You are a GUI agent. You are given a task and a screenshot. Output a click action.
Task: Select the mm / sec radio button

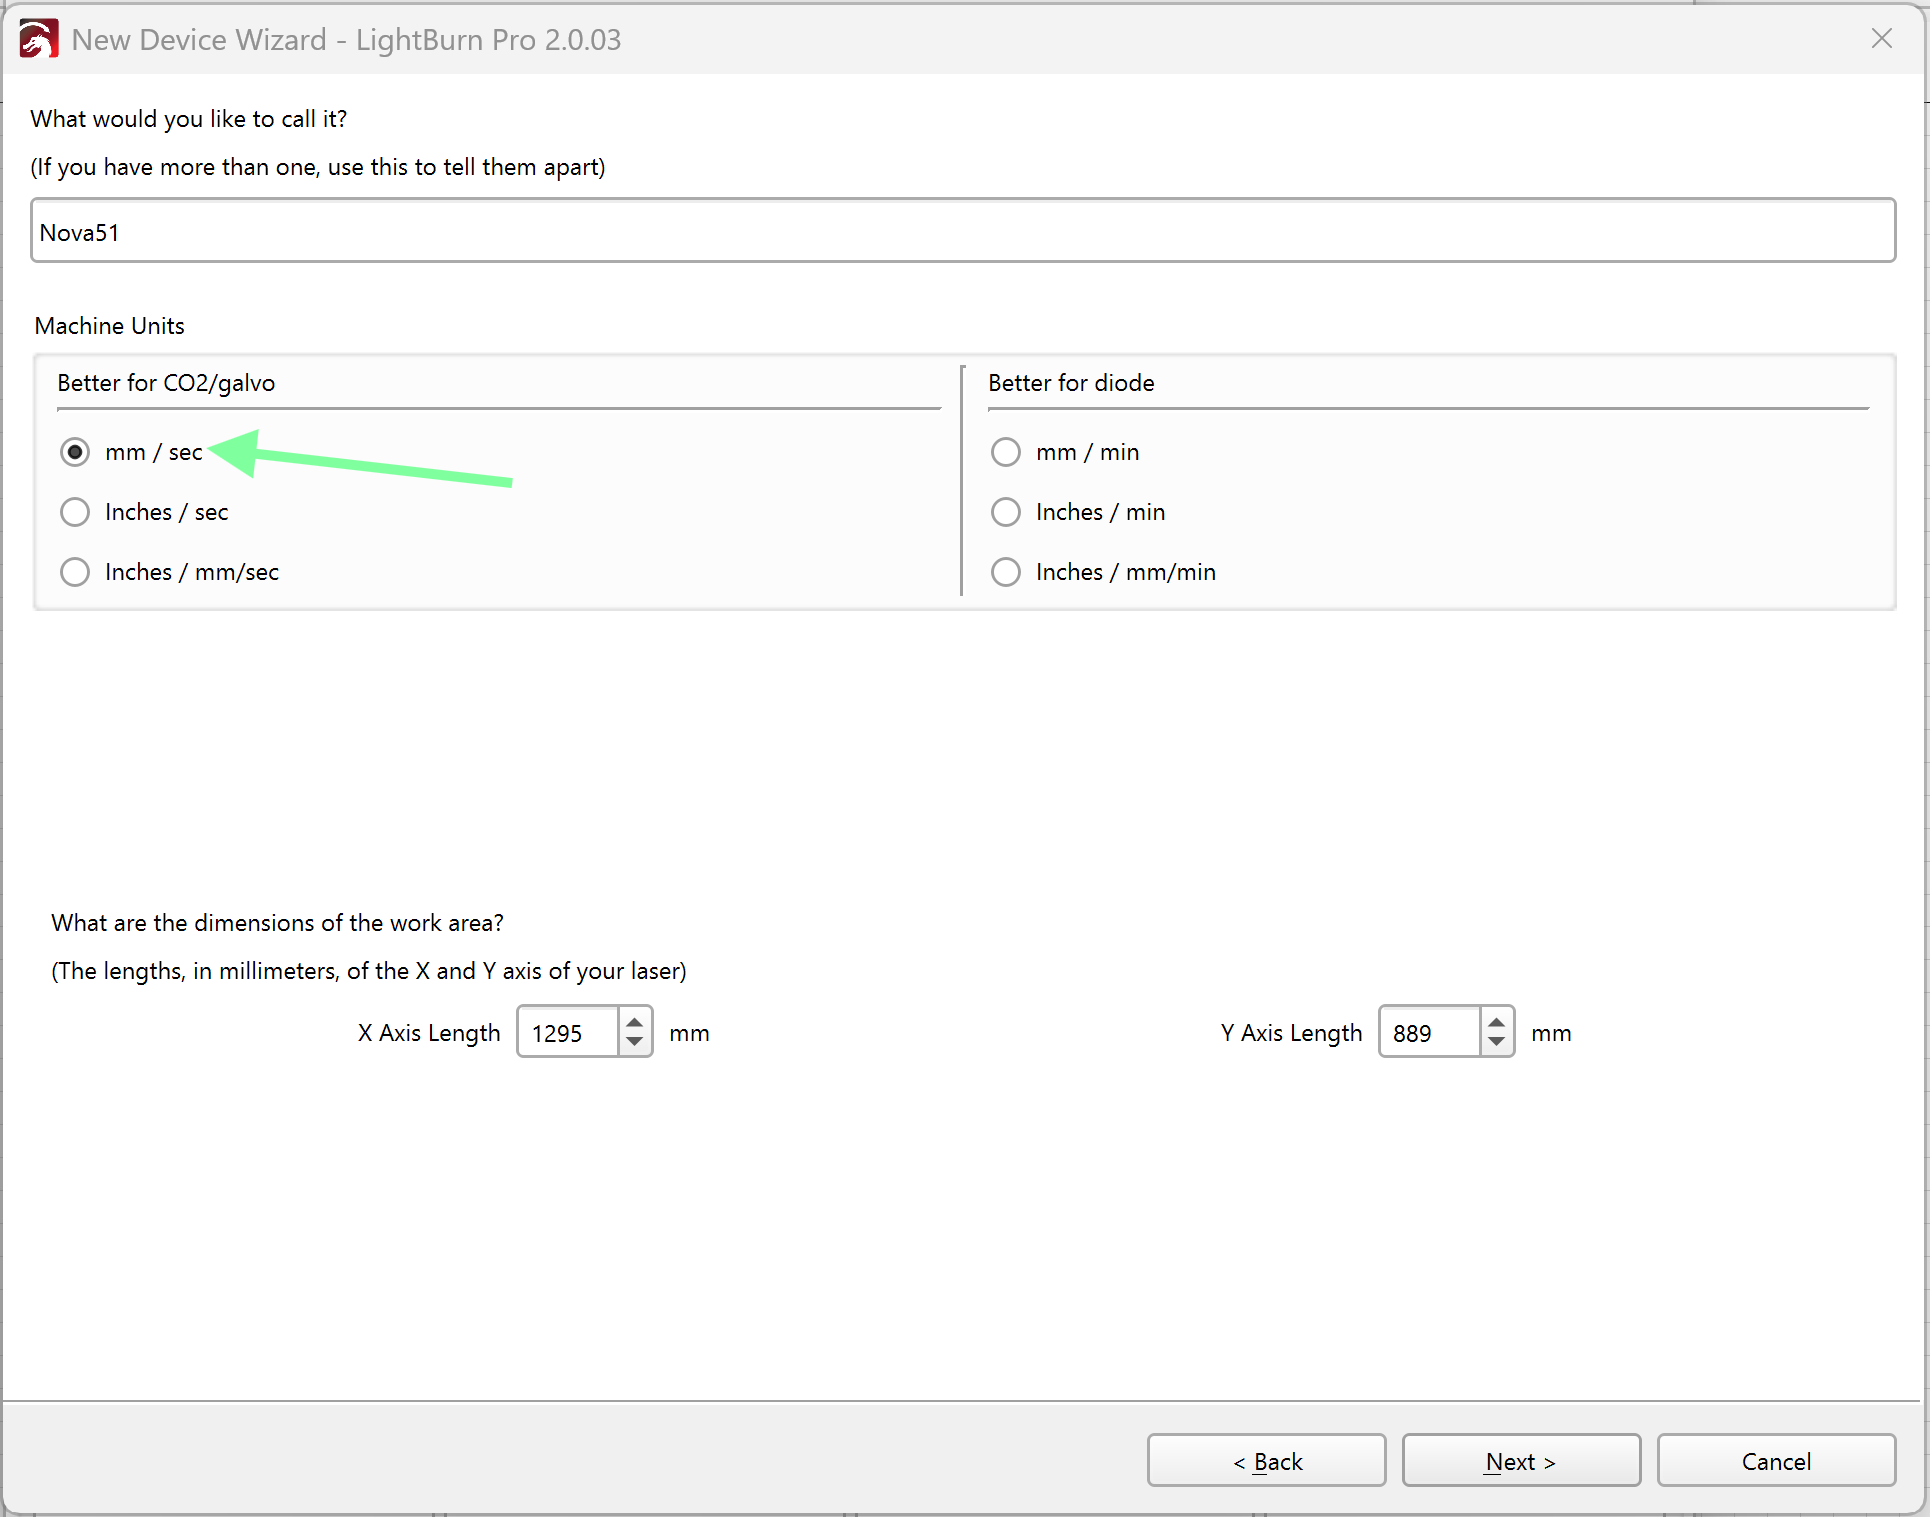tap(75, 452)
